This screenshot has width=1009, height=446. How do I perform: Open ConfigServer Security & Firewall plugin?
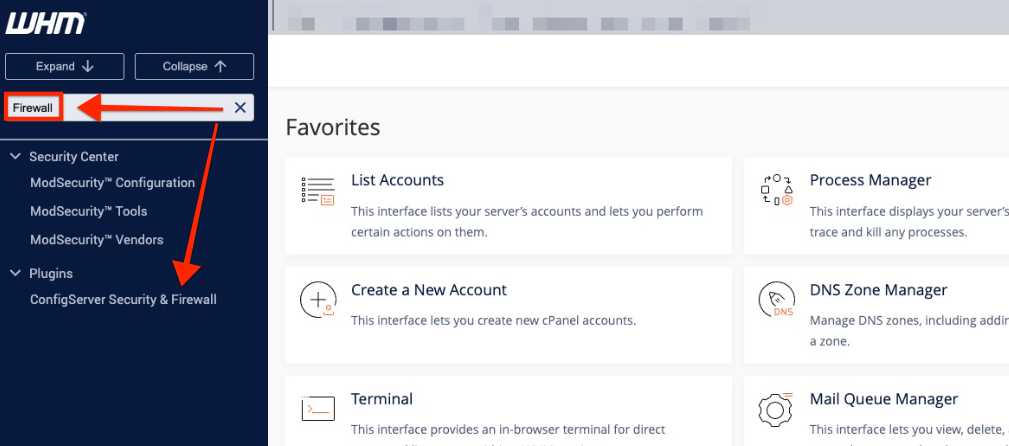[123, 299]
